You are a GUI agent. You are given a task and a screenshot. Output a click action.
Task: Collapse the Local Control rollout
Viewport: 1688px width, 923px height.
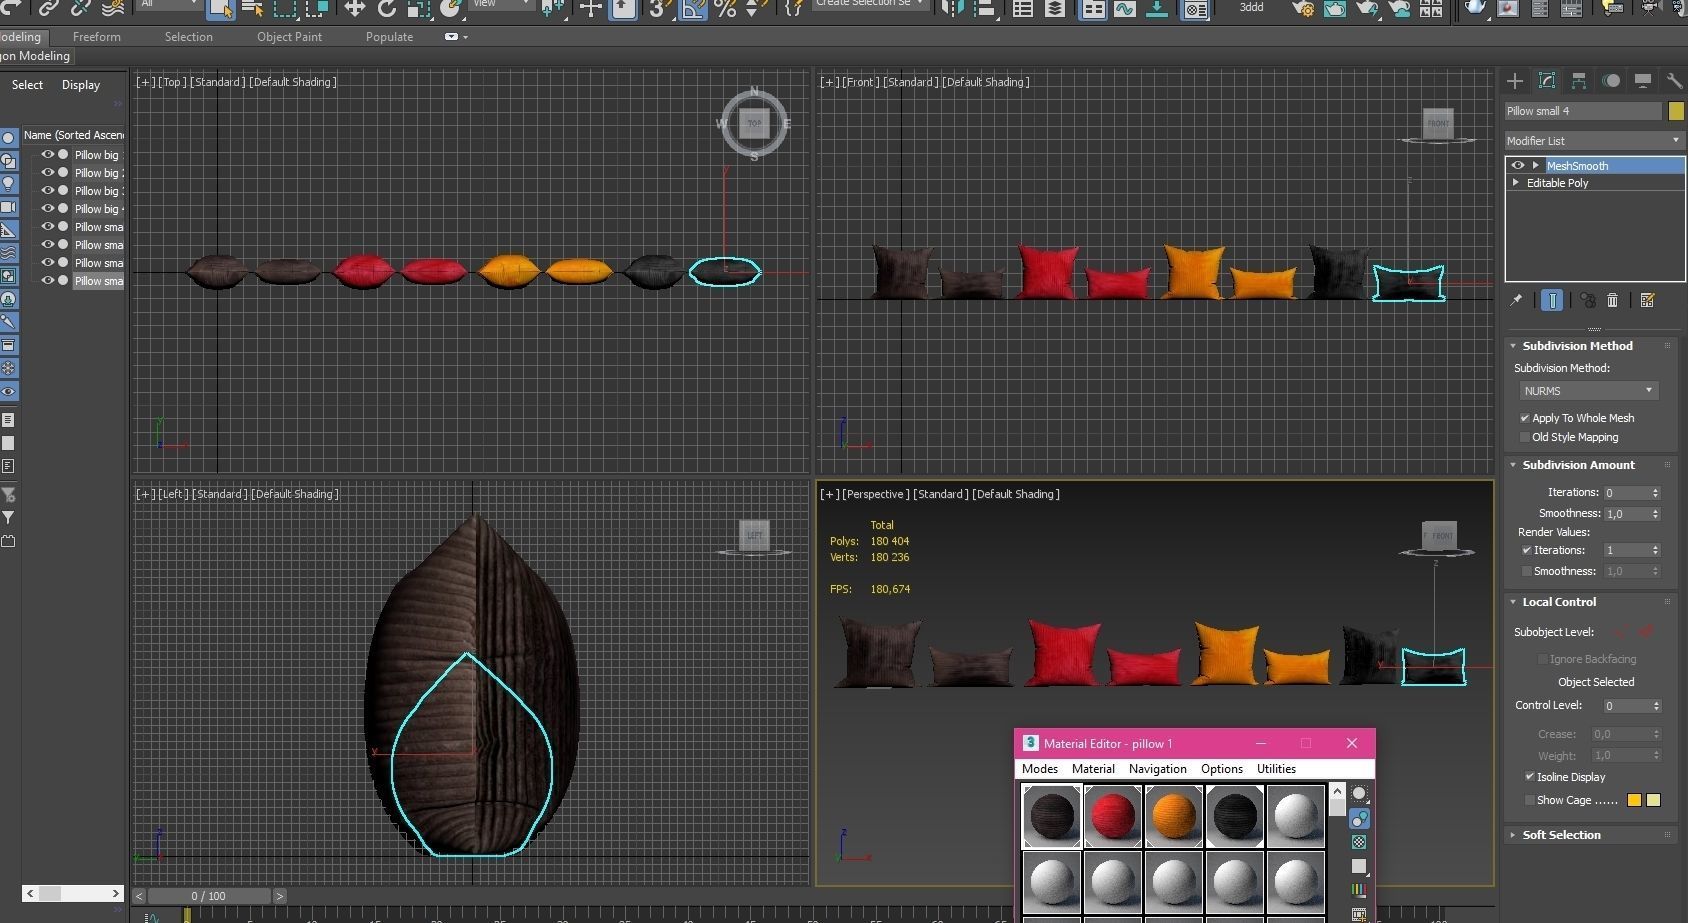tap(1559, 602)
